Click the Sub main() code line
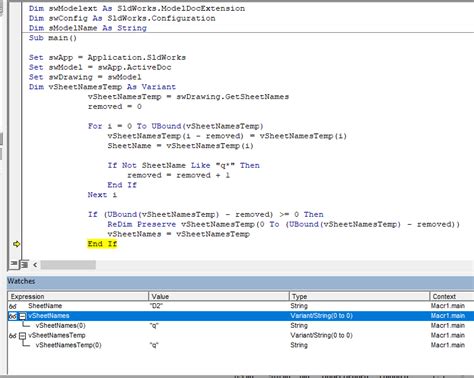Image resolution: width=474 pixels, height=378 pixels. pyautogui.click(x=53, y=38)
